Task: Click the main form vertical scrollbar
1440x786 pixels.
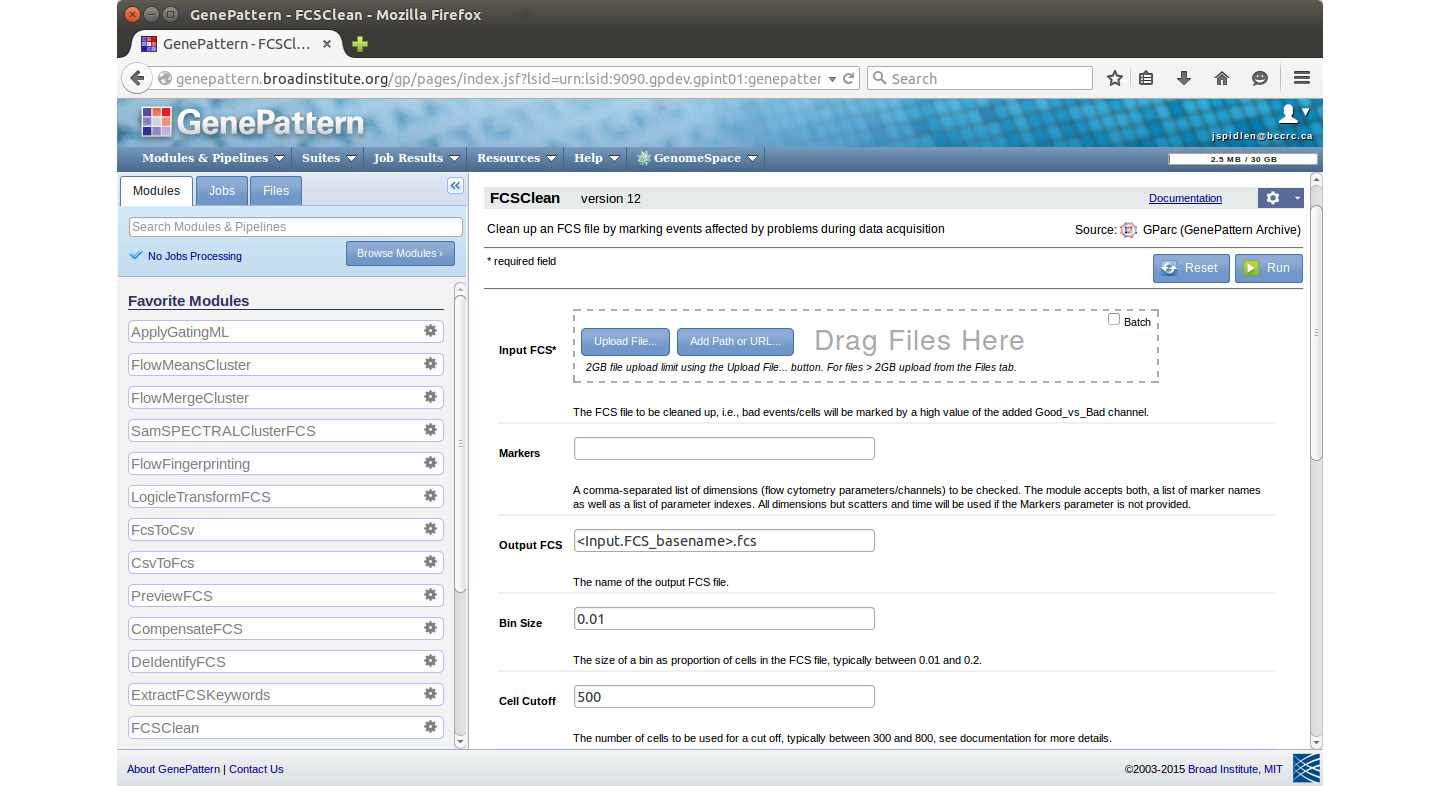Action: 1316,332
